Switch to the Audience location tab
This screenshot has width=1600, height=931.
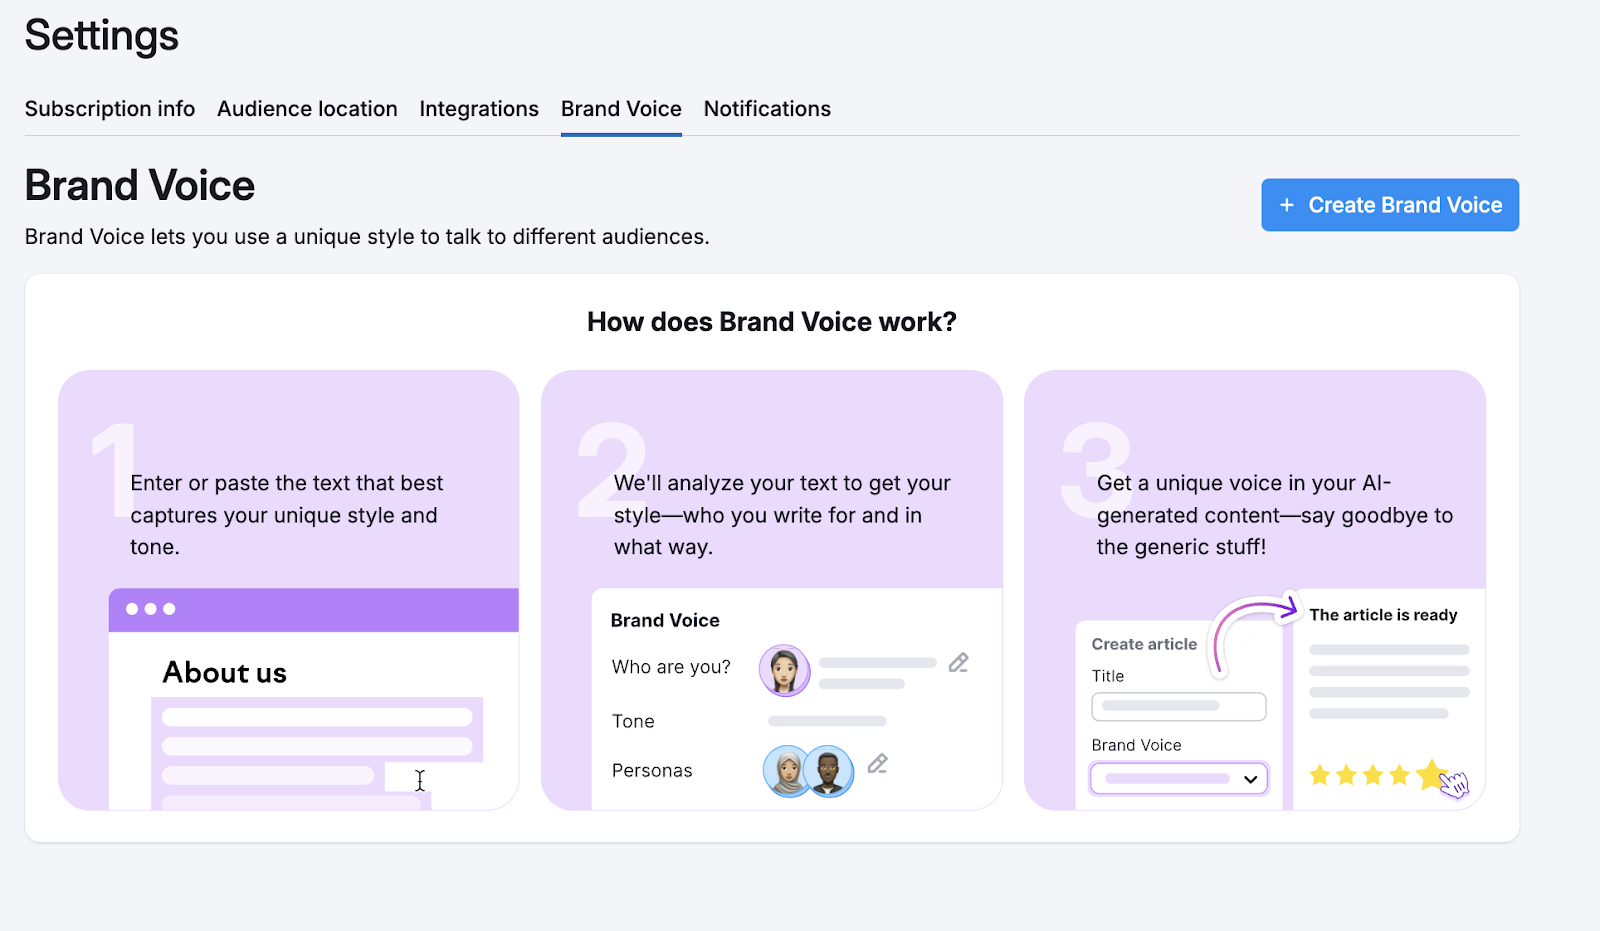click(307, 109)
